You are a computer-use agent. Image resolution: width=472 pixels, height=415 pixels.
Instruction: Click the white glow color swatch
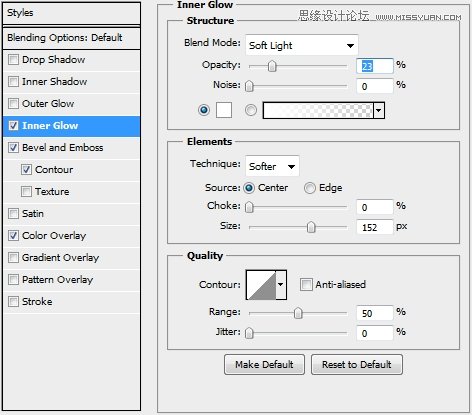(x=224, y=110)
